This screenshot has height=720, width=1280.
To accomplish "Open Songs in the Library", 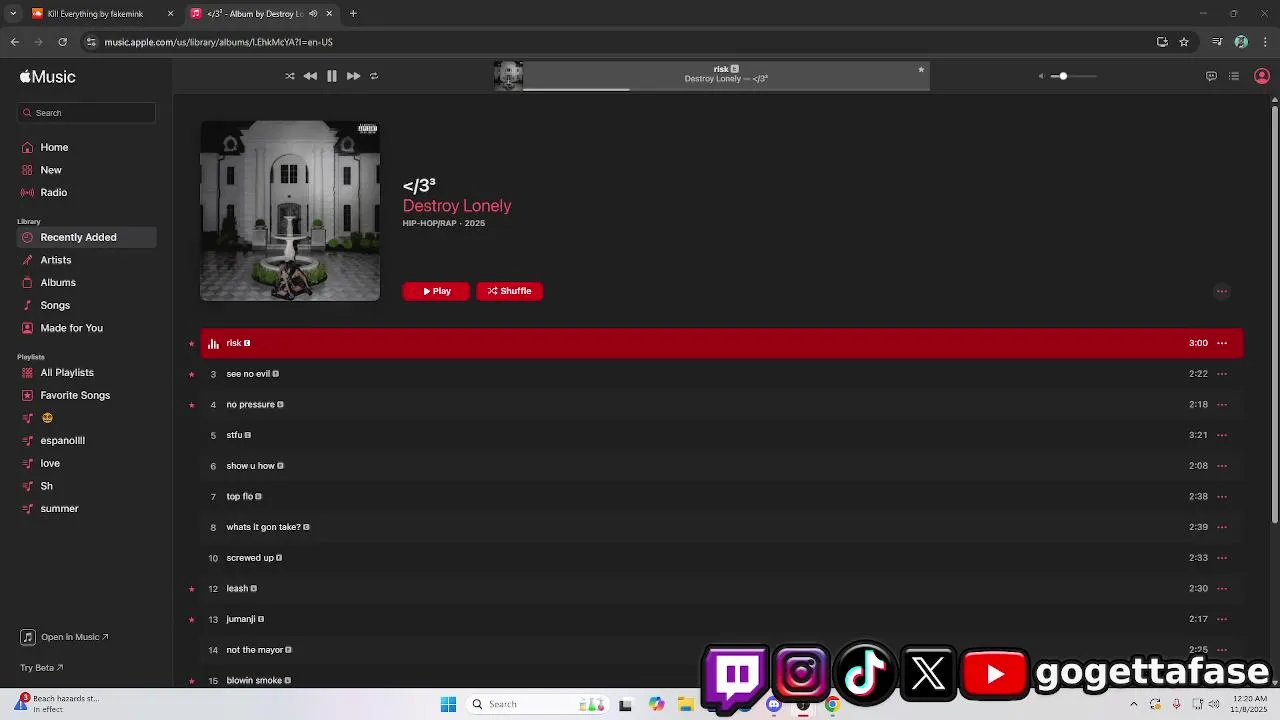I will coord(55,305).
